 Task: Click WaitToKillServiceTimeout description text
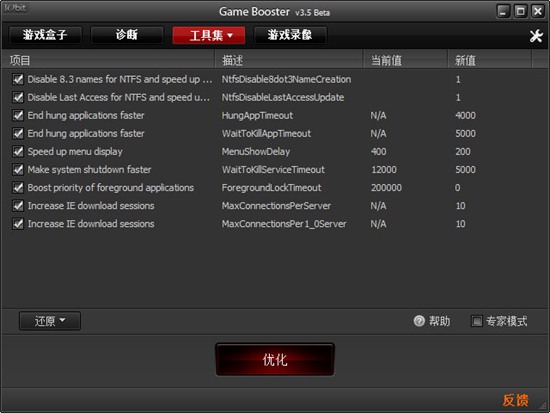tap(273, 169)
